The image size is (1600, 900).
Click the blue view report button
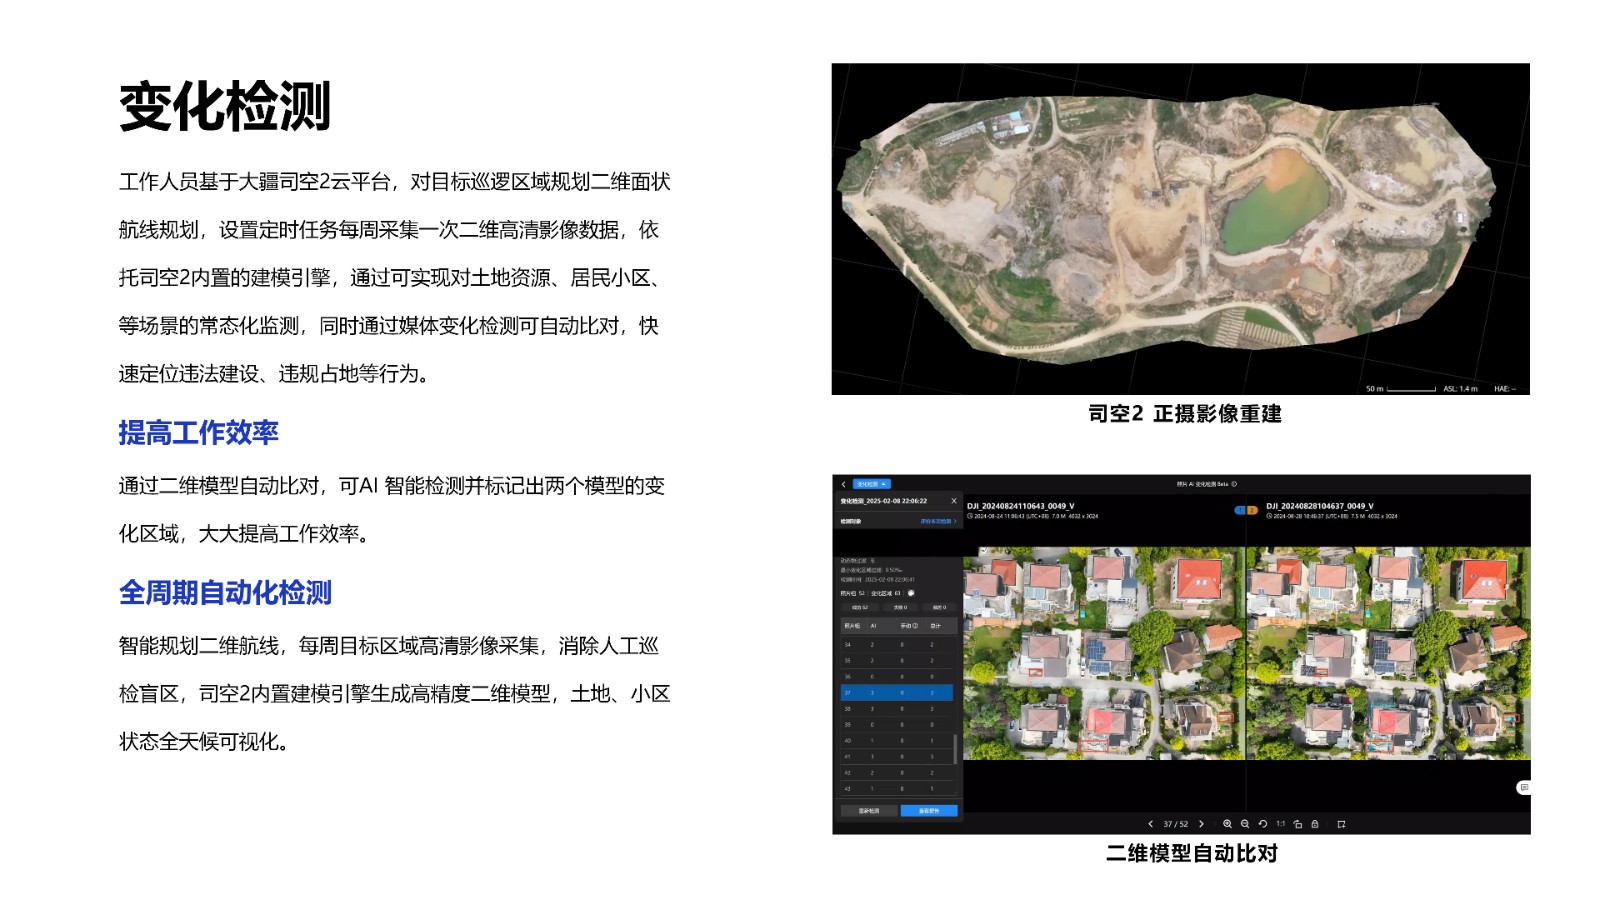tap(929, 811)
